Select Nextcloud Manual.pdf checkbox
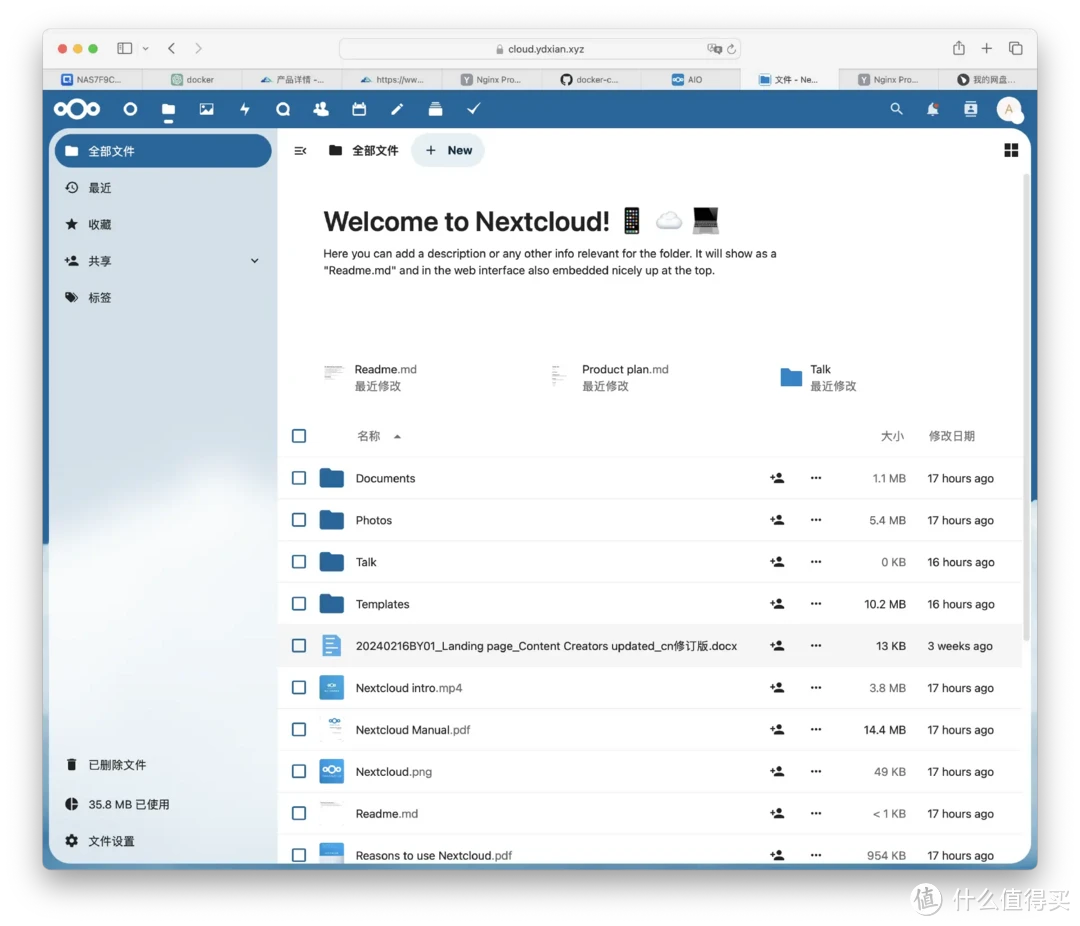The width and height of the screenshot is (1080, 926). (299, 730)
